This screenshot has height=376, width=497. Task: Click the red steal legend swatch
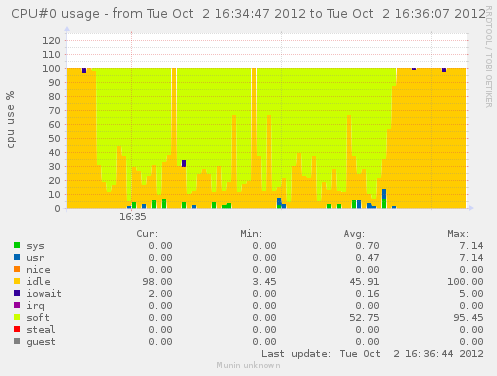(17, 329)
